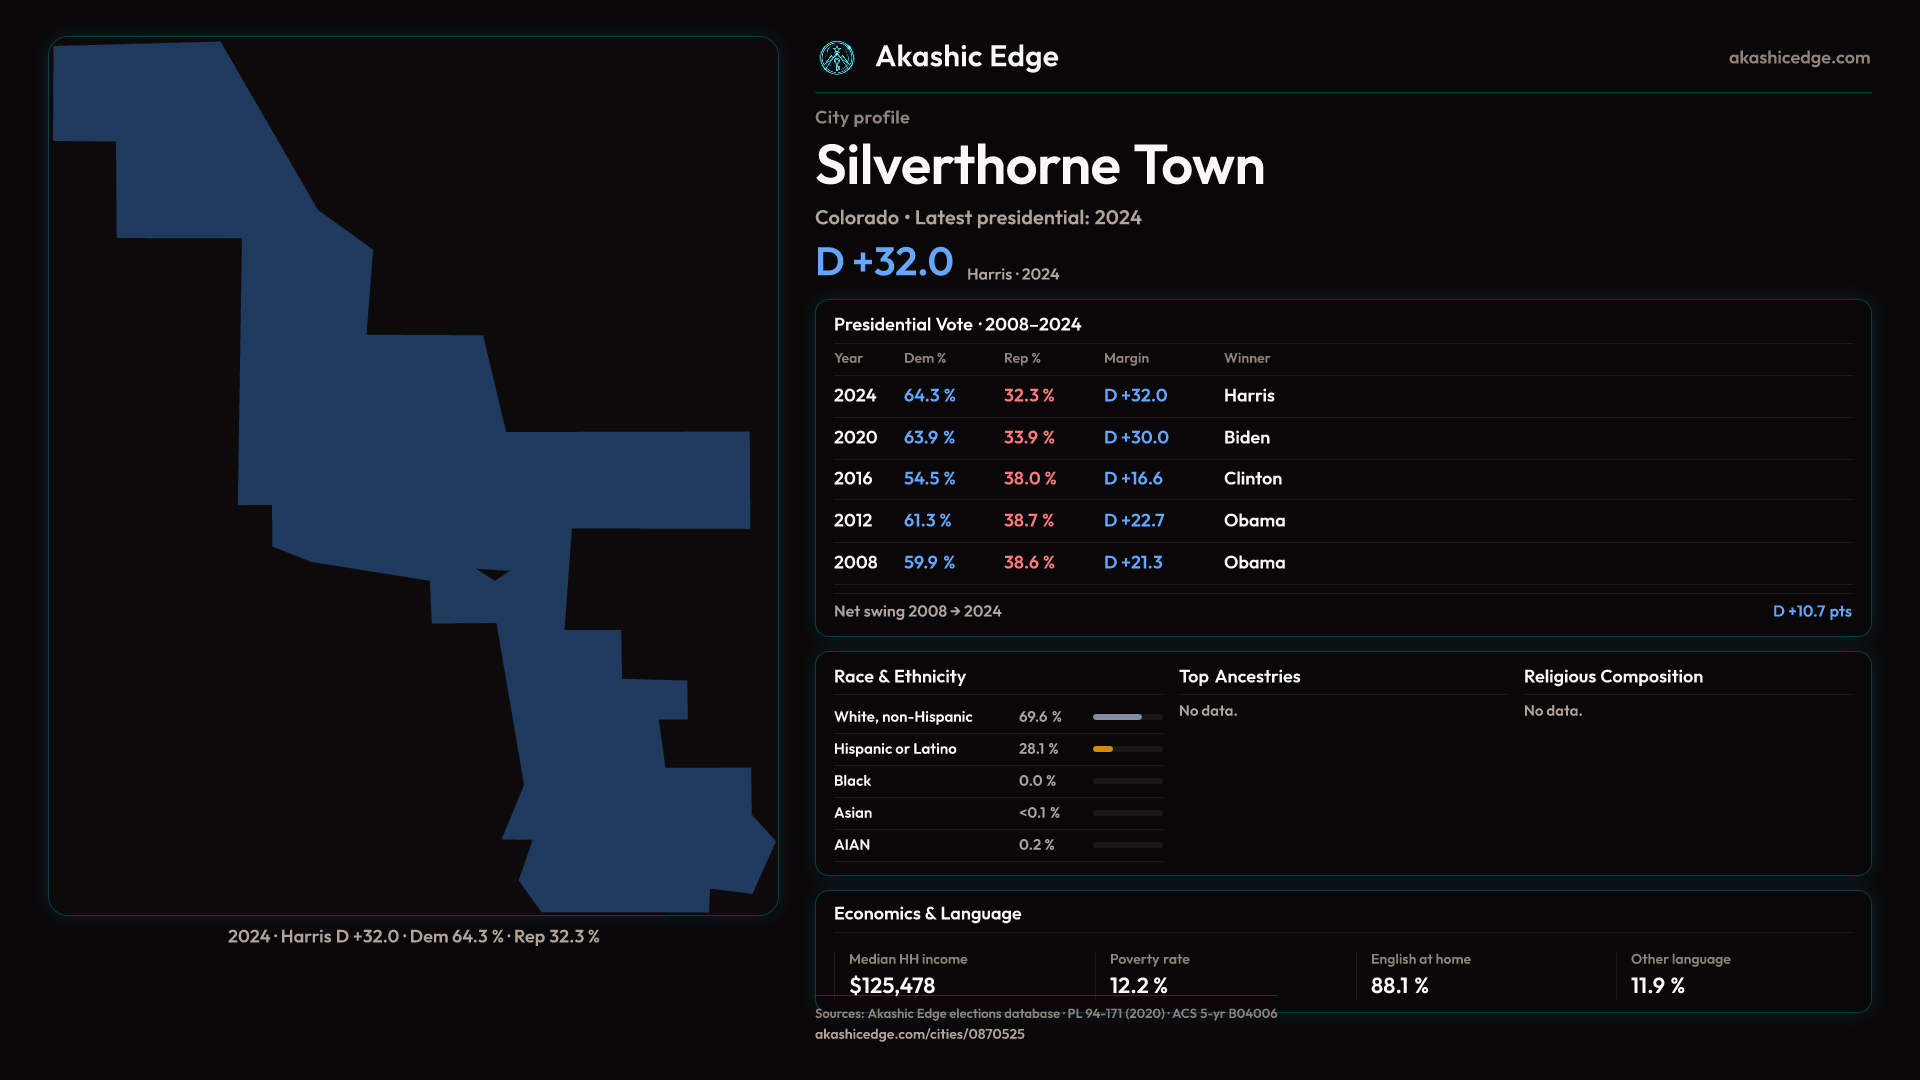Image resolution: width=1920 pixels, height=1080 pixels.
Task: Click the Poverty rate 12.2 % stat
Action: click(x=1138, y=985)
